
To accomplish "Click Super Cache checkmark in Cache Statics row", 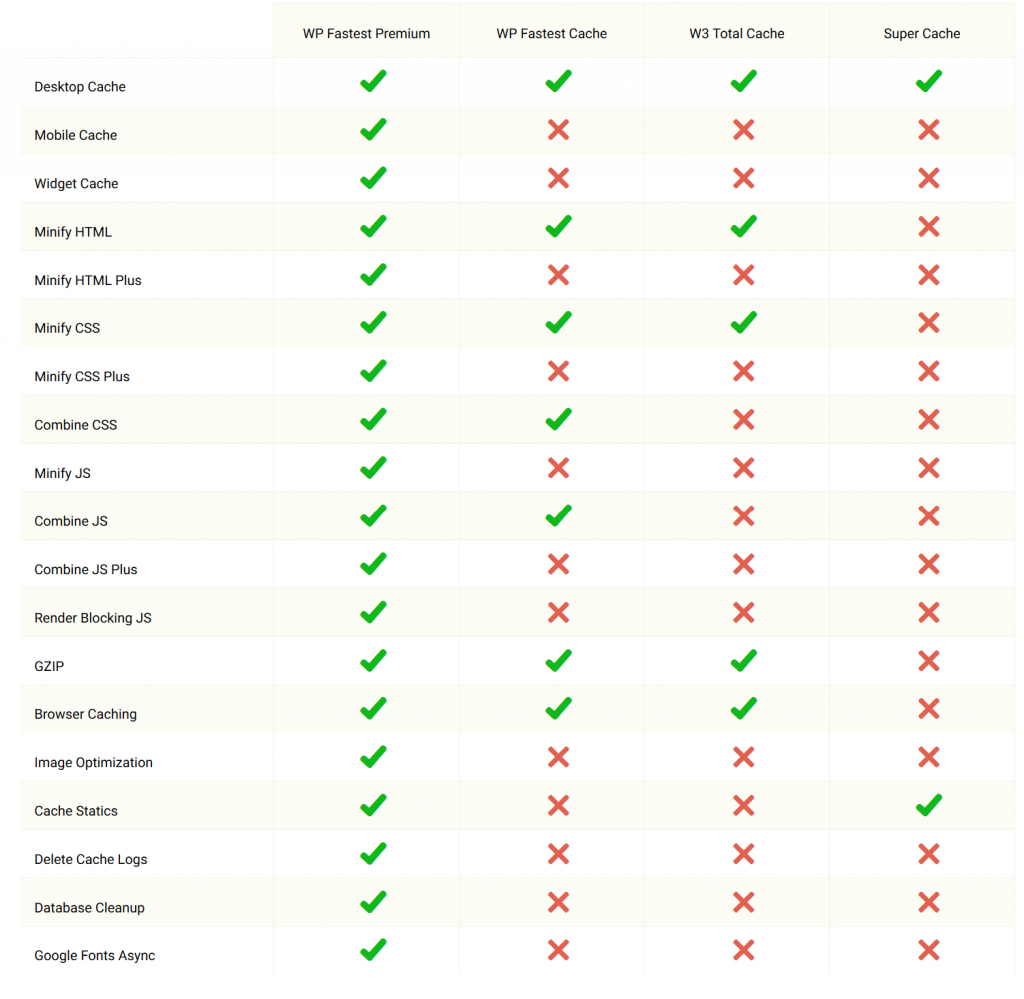I will 928,805.
